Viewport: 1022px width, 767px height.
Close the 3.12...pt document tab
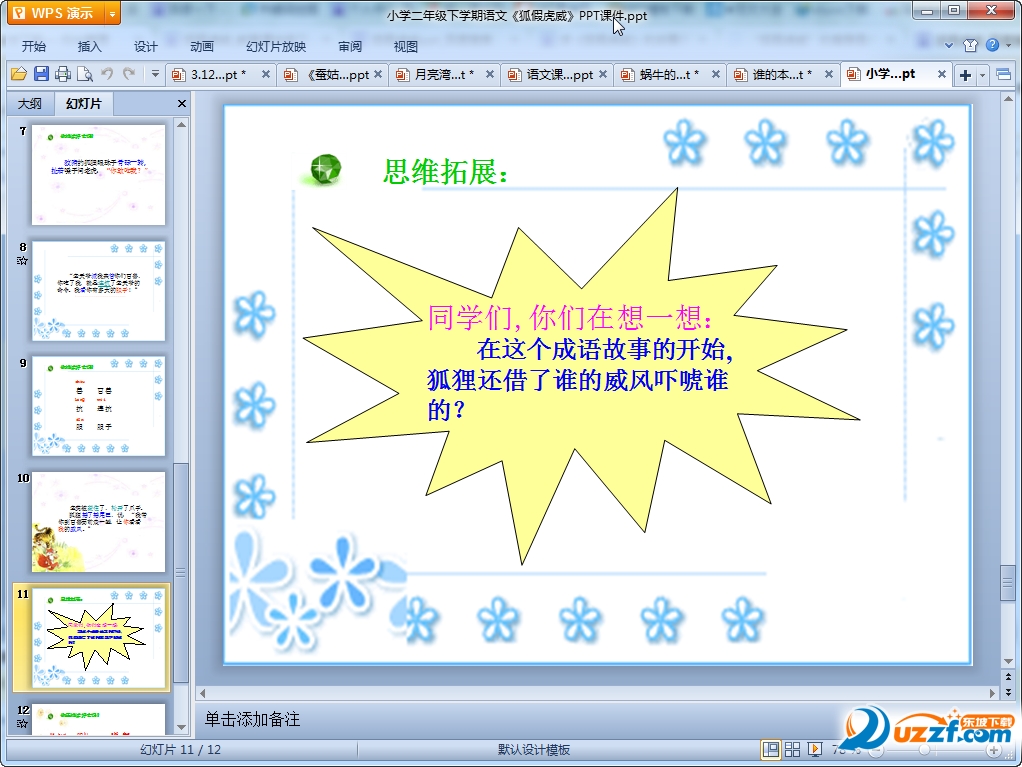pyautogui.click(x=266, y=74)
